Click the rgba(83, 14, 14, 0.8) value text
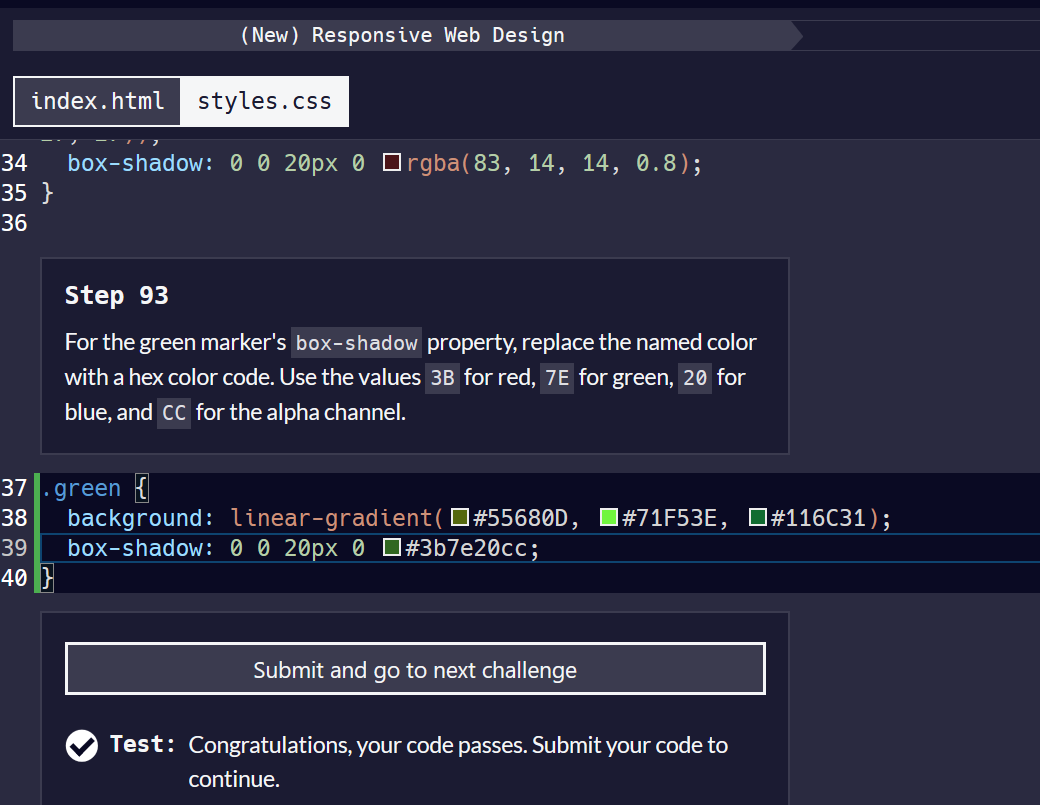Viewport: 1040px width, 805px height. 548,163
